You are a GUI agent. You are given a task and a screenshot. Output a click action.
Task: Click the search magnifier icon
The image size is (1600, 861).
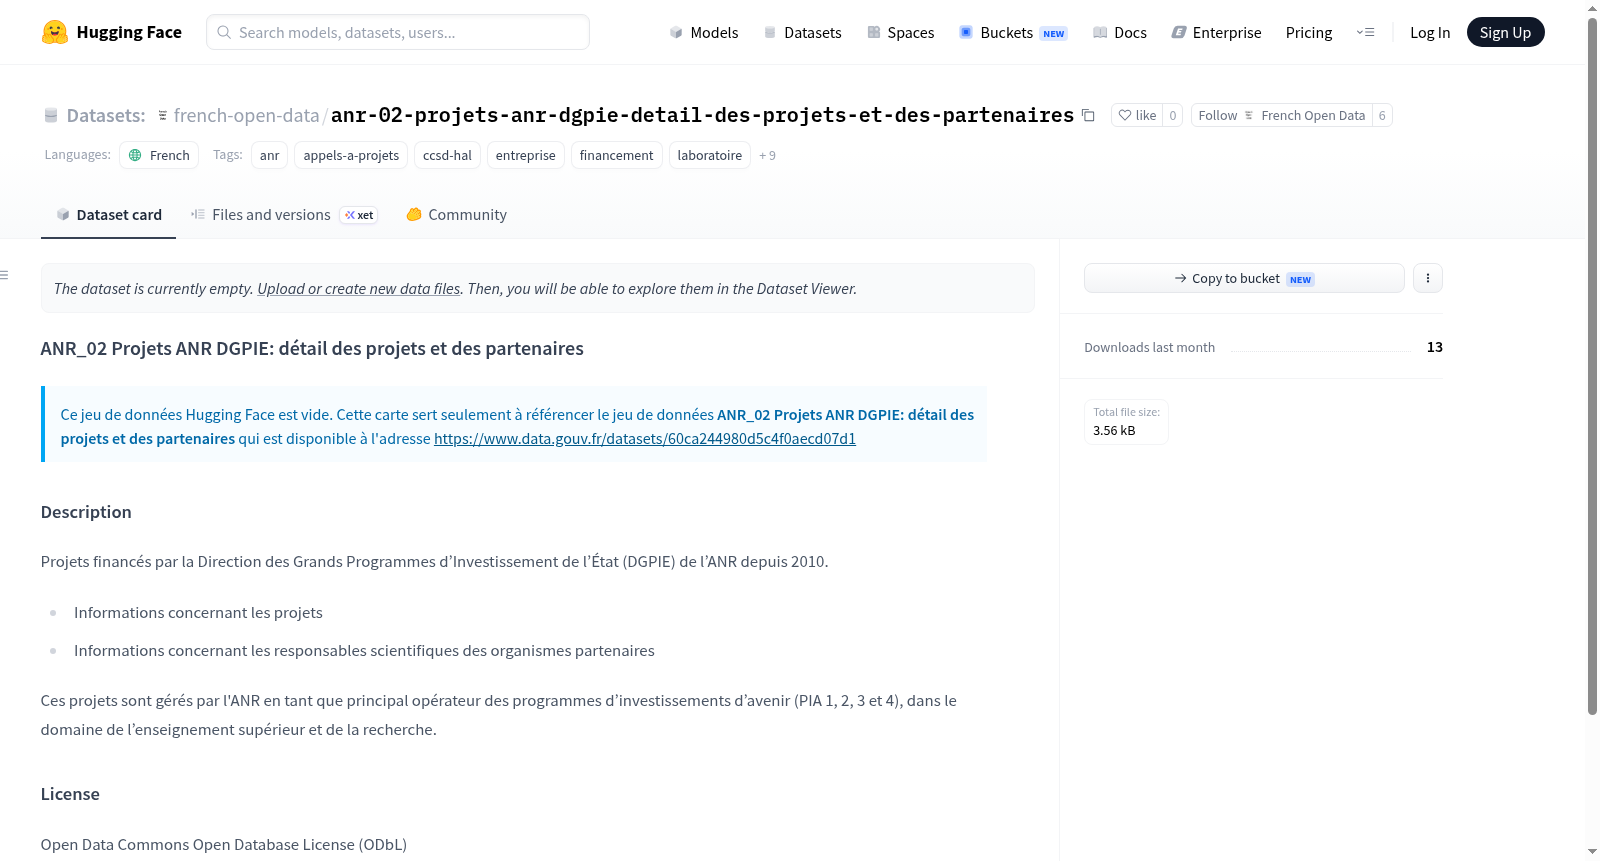224,32
